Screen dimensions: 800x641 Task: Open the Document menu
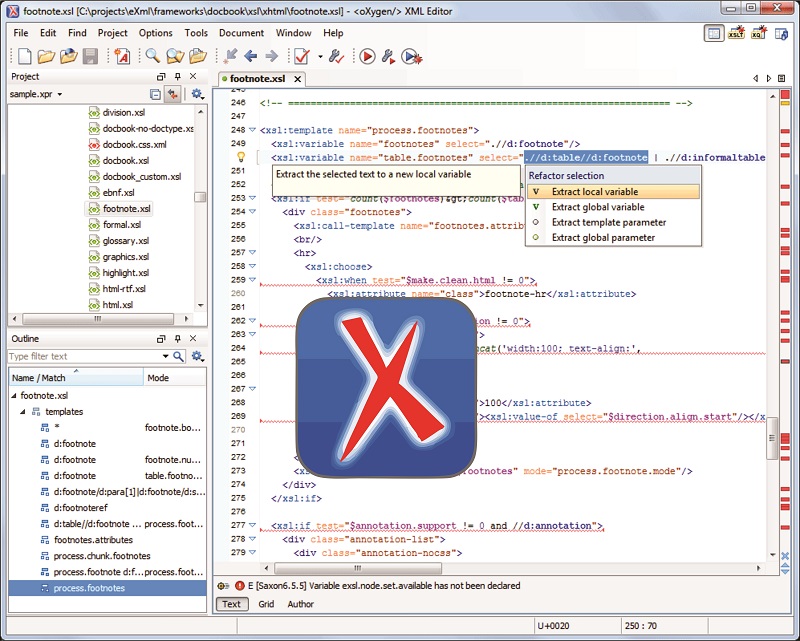pos(240,32)
